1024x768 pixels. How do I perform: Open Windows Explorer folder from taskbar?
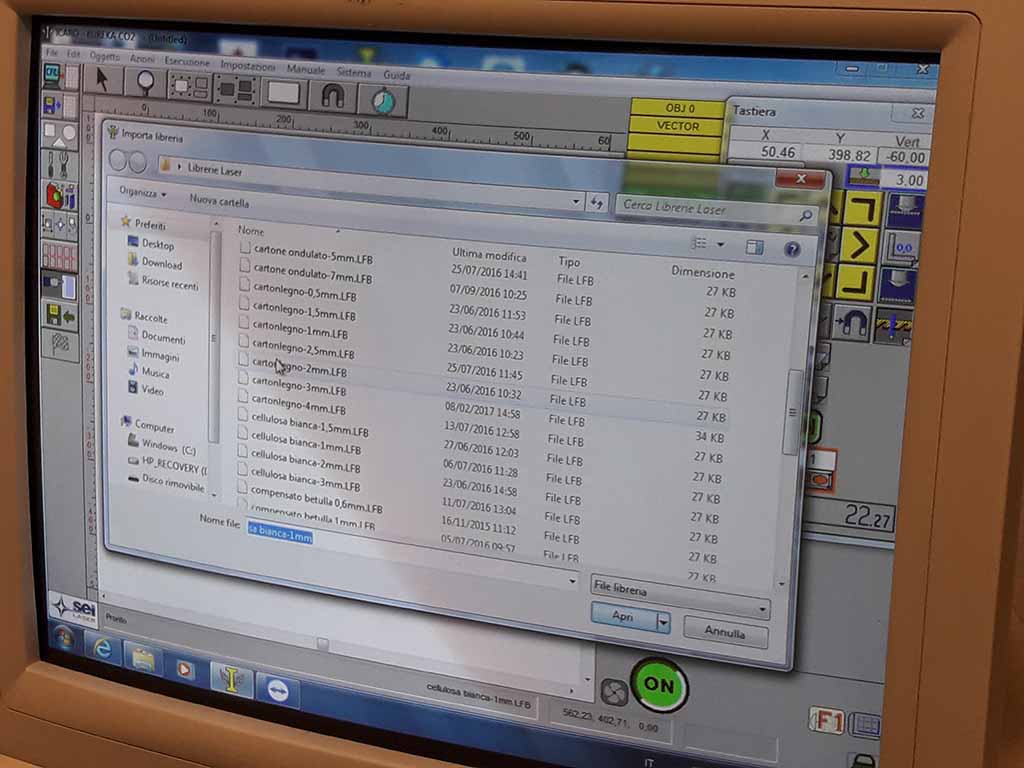pyautogui.click(x=143, y=658)
